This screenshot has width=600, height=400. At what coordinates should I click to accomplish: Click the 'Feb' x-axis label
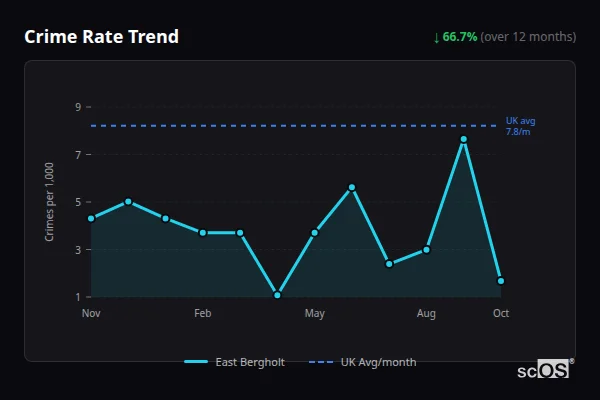[x=203, y=313]
